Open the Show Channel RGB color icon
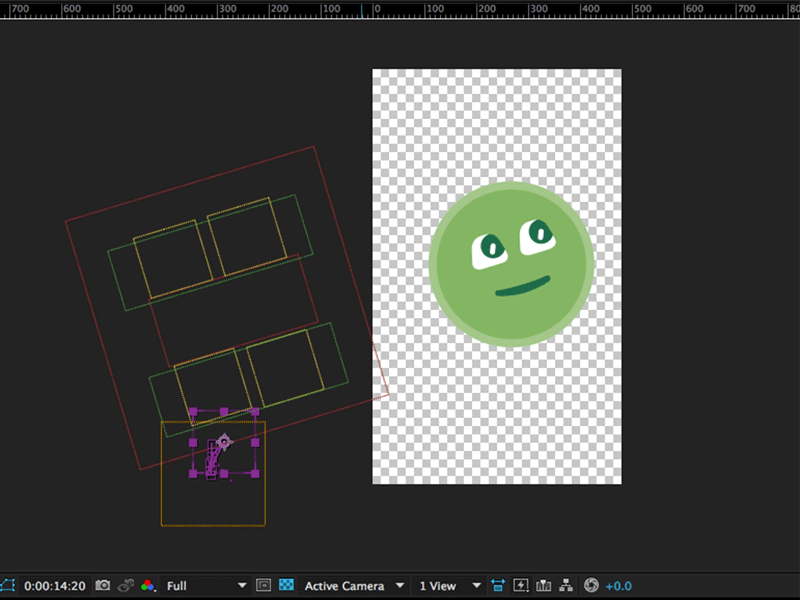The image size is (800, 600). (x=148, y=585)
